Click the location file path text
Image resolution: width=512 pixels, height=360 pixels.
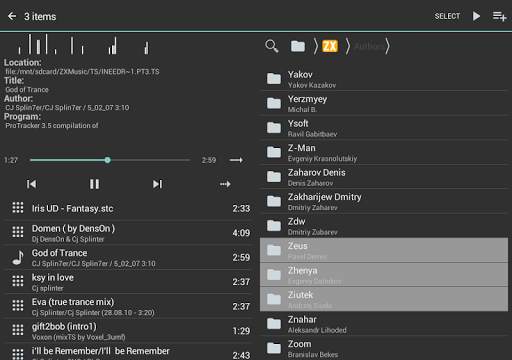click(82, 72)
